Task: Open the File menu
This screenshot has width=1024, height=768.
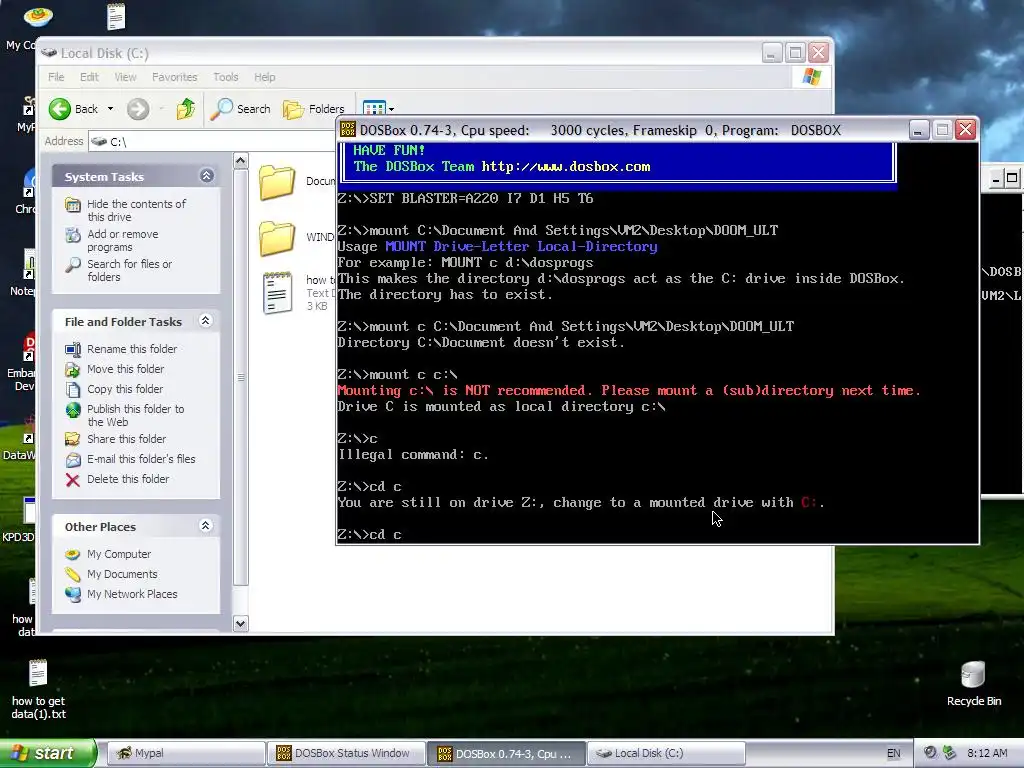Action: [x=56, y=77]
